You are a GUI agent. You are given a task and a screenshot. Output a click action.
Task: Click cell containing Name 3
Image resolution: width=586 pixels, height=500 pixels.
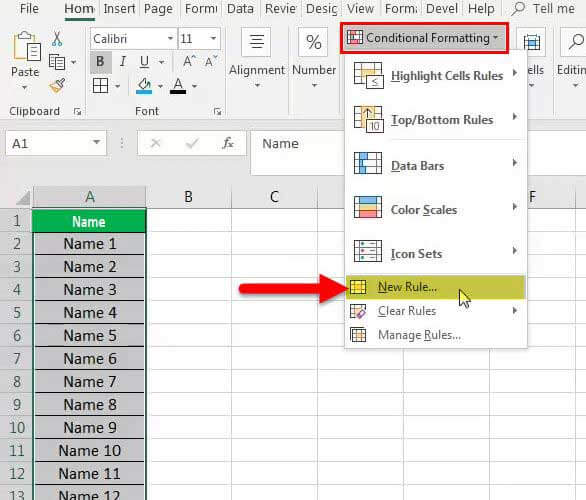89,290
